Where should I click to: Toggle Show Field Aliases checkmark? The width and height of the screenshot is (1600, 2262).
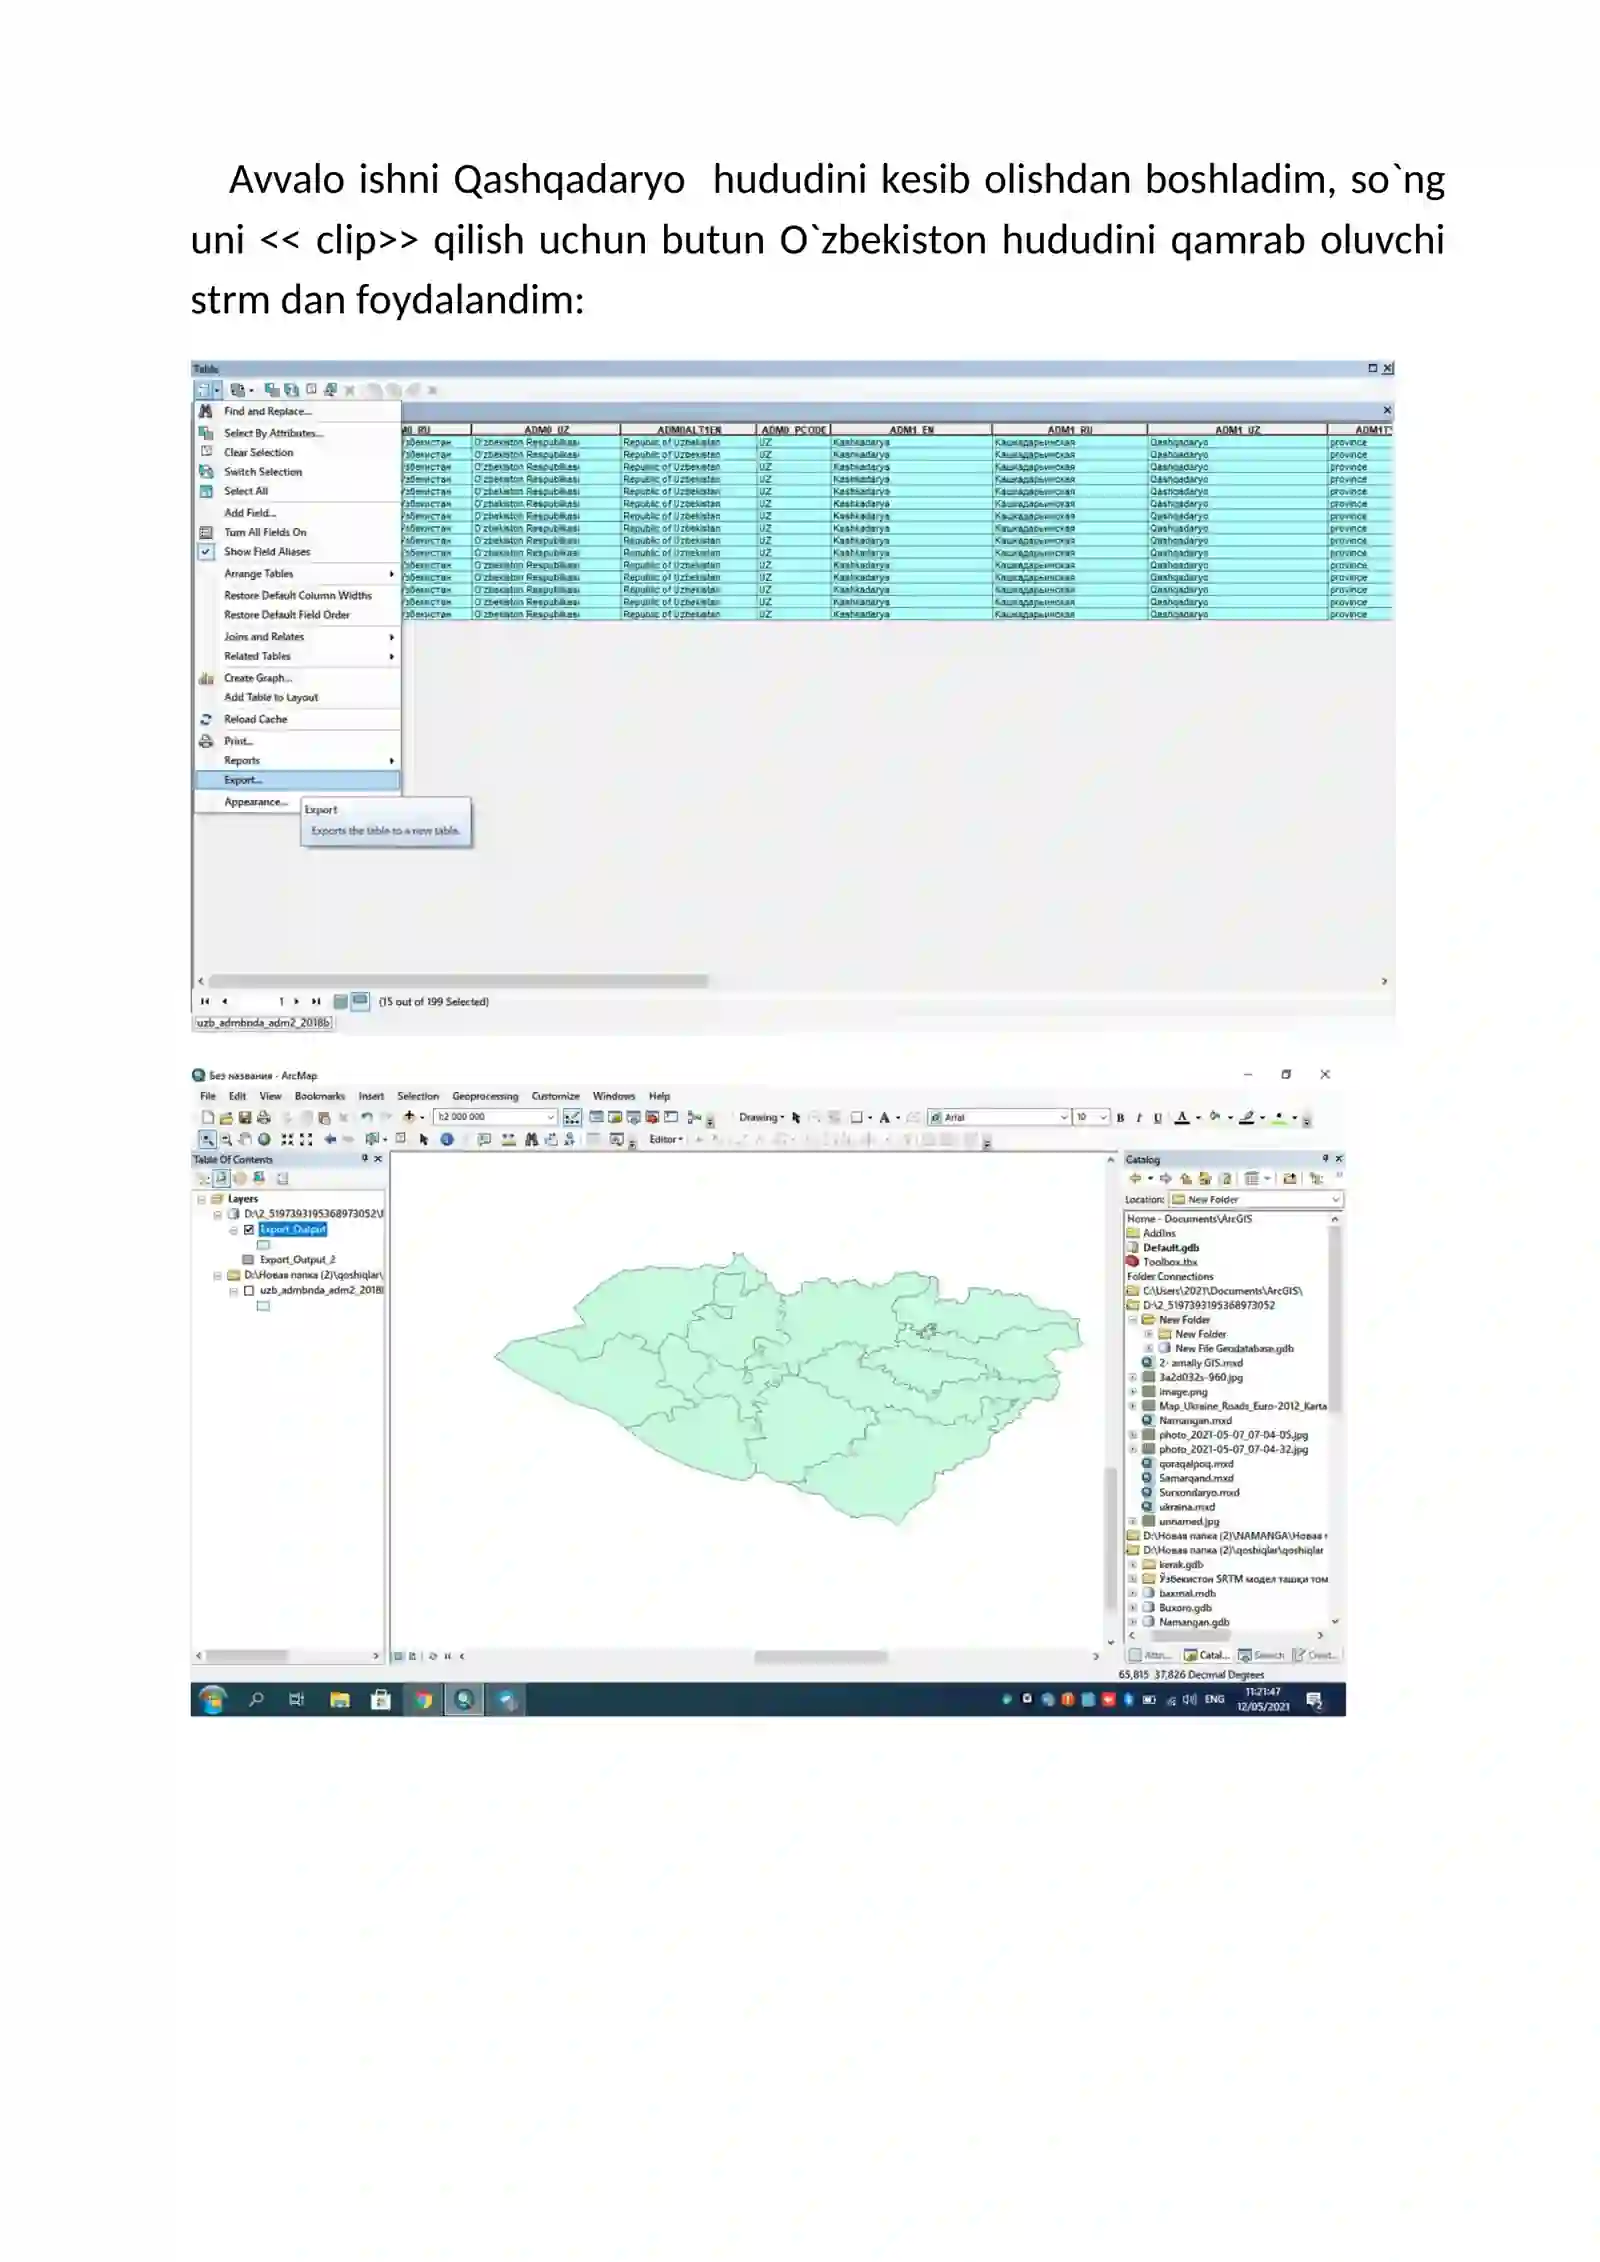pyautogui.click(x=206, y=551)
